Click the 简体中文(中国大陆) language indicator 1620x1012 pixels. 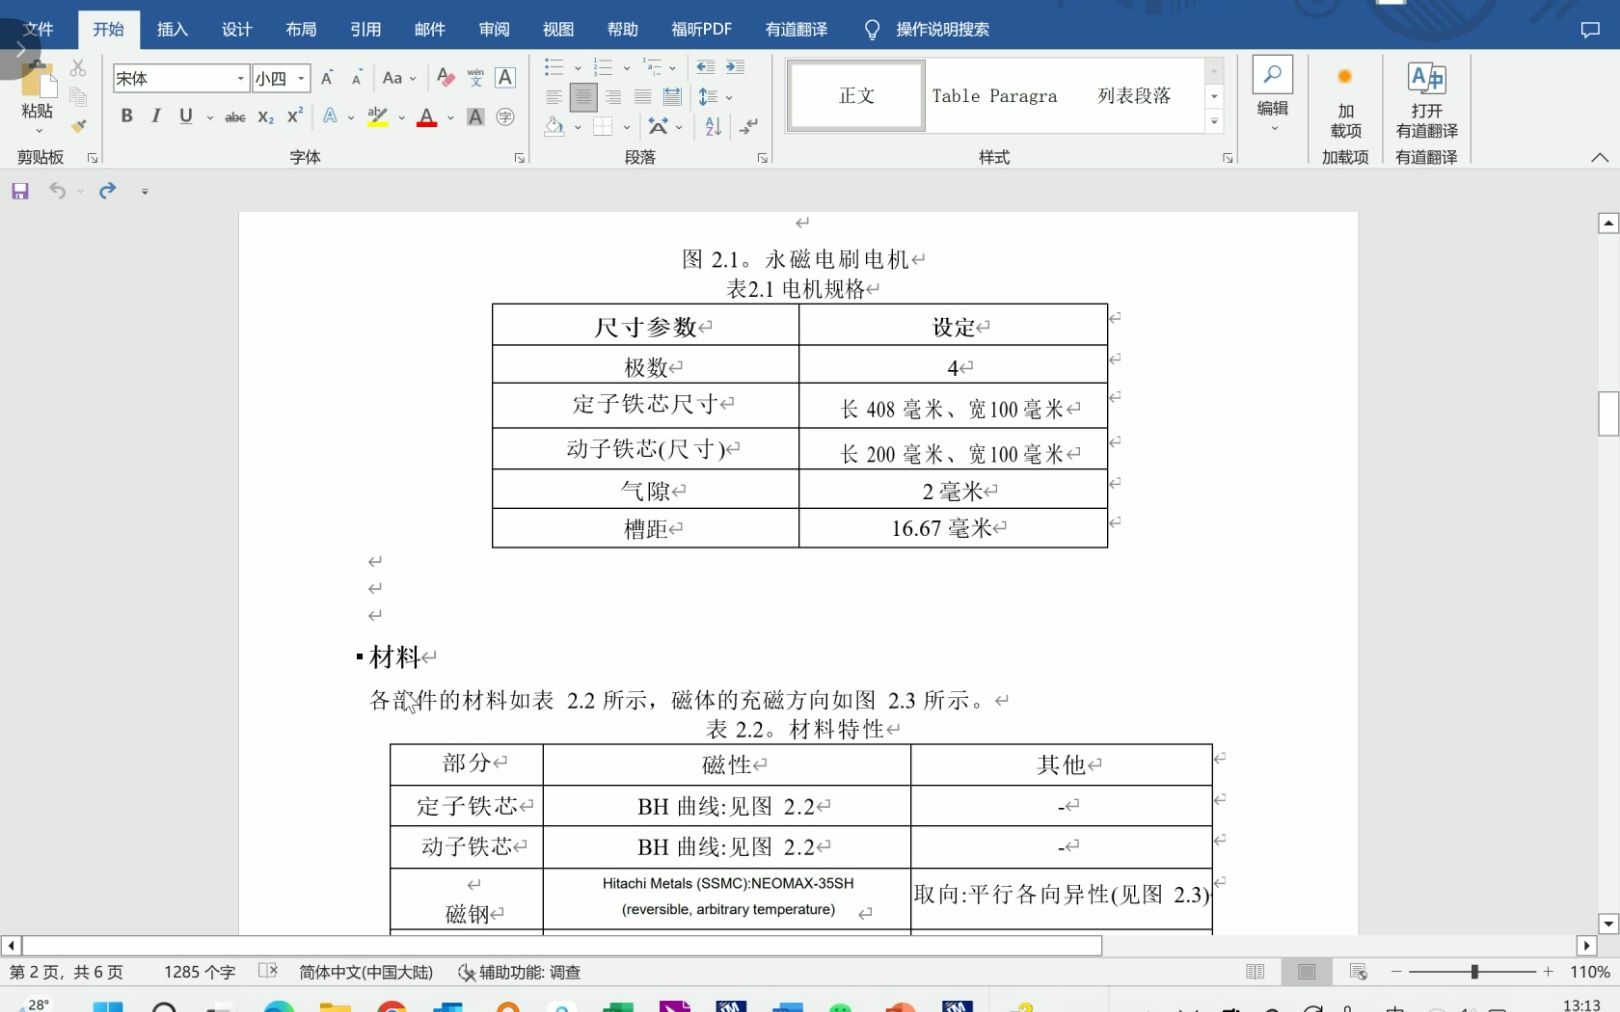click(x=366, y=971)
